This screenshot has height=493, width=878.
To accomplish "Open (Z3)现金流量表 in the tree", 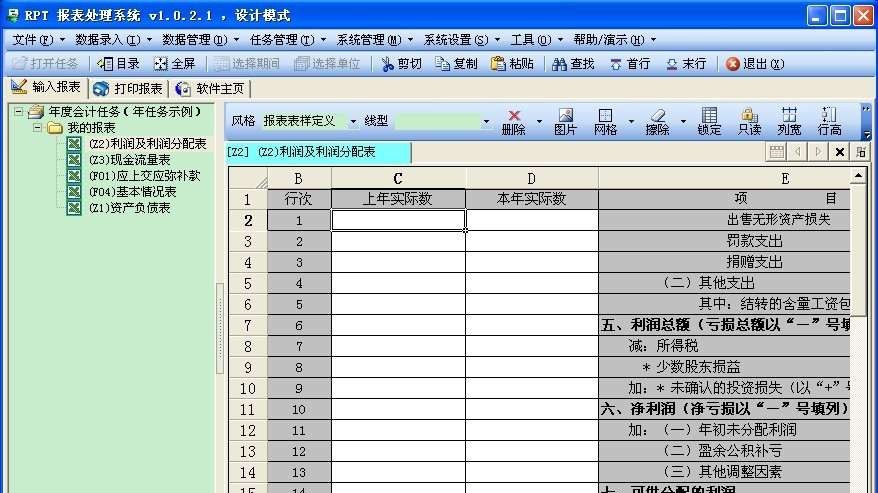I will click(x=129, y=160).
